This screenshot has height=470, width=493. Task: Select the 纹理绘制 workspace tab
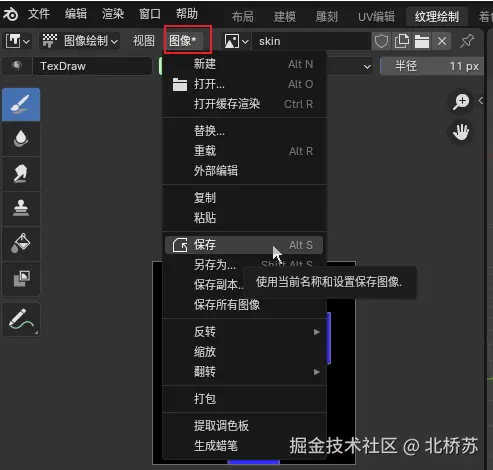point(437,17)
